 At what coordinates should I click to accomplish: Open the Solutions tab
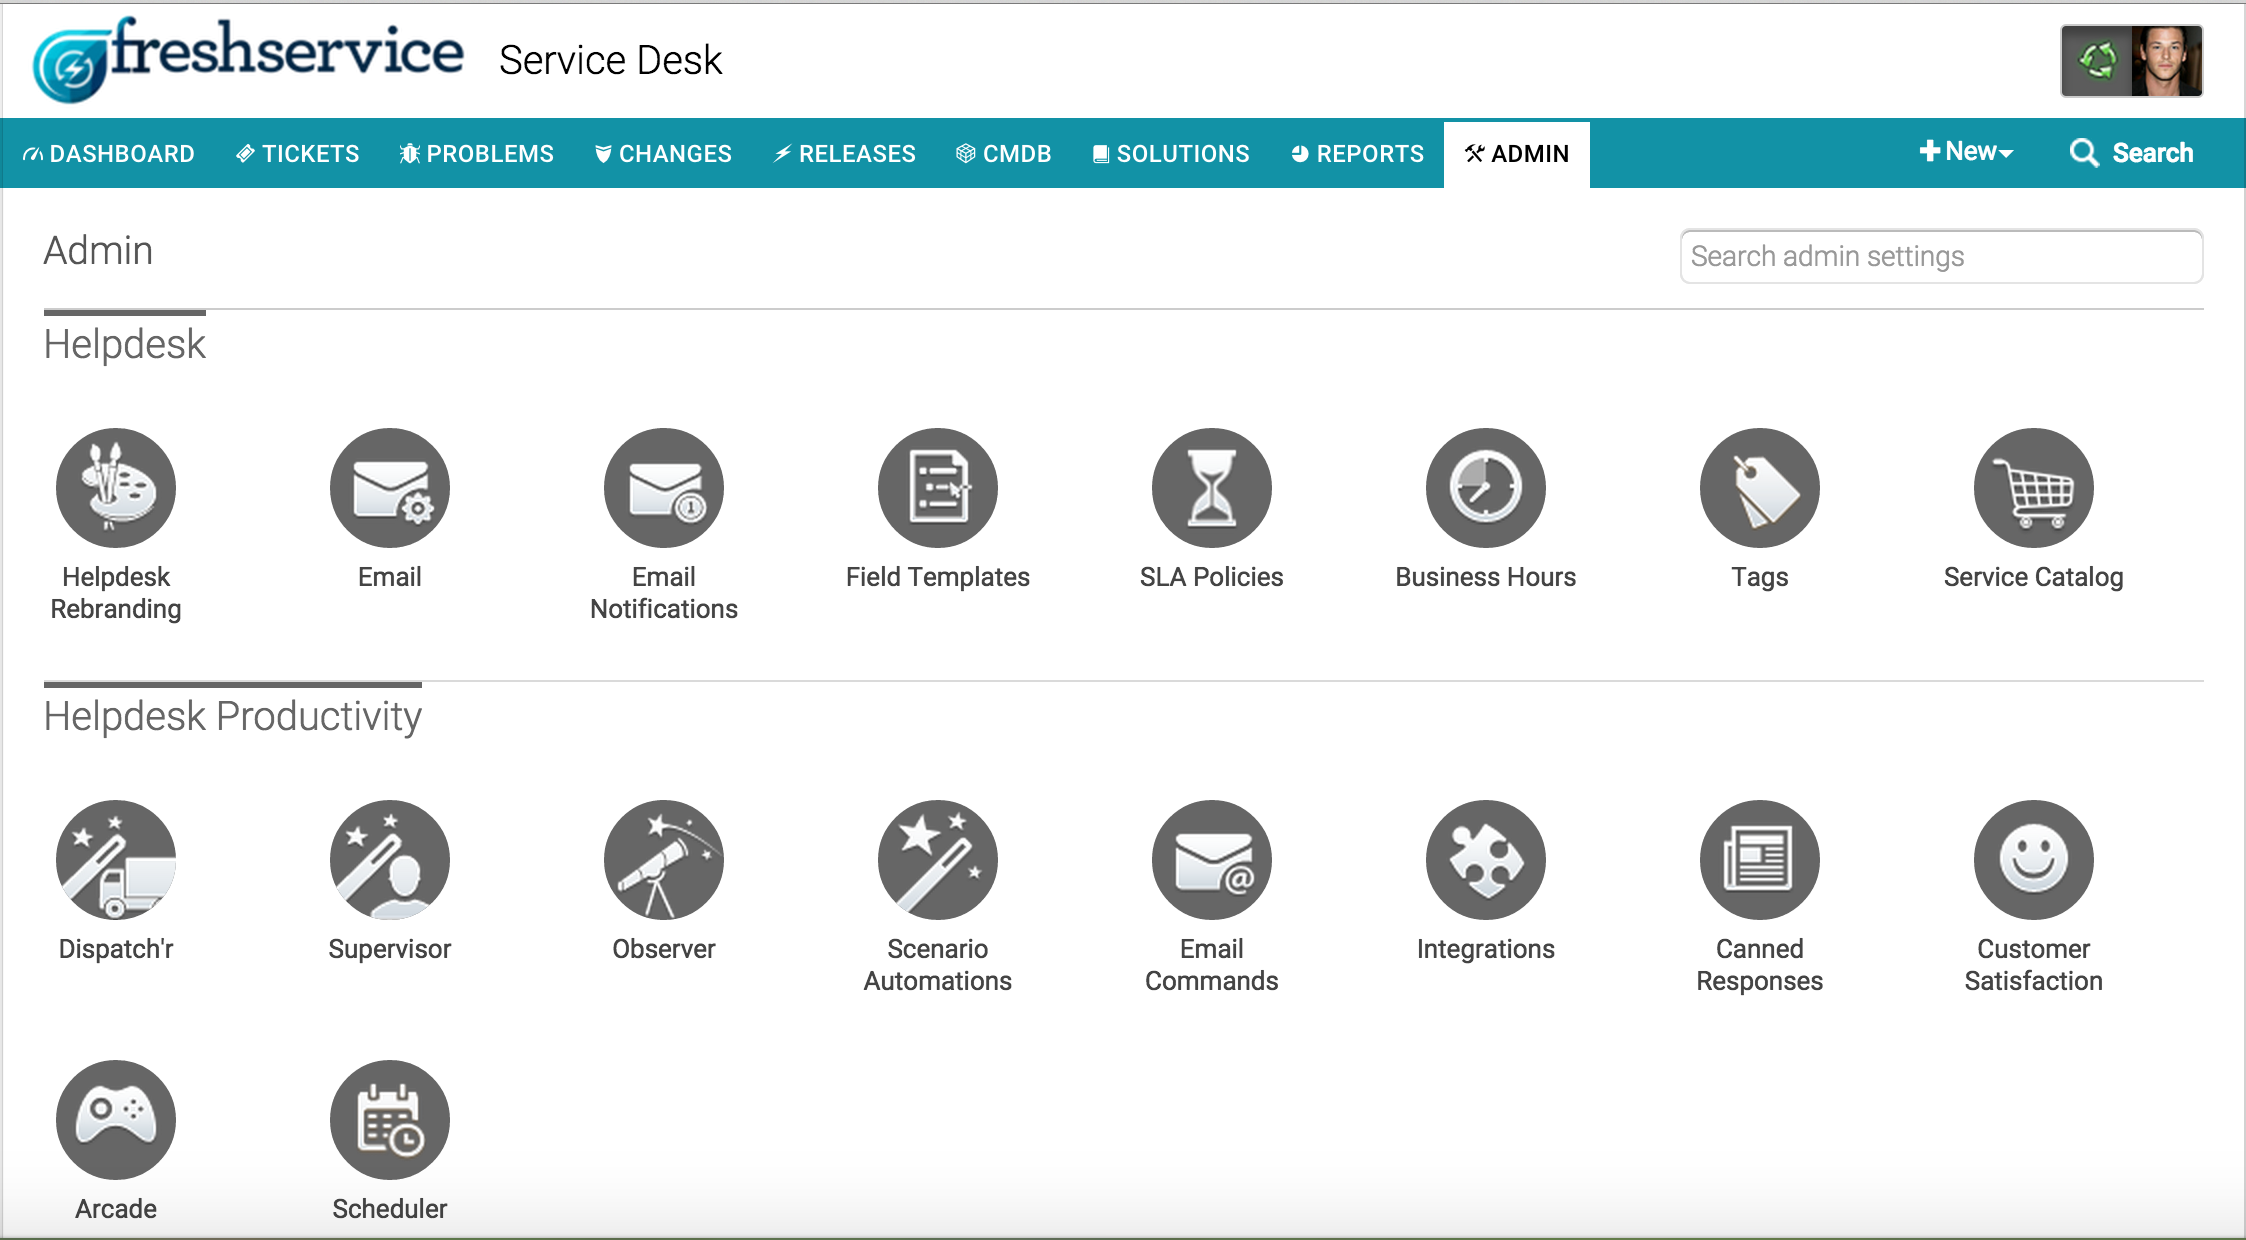(x=1171, y=154)
